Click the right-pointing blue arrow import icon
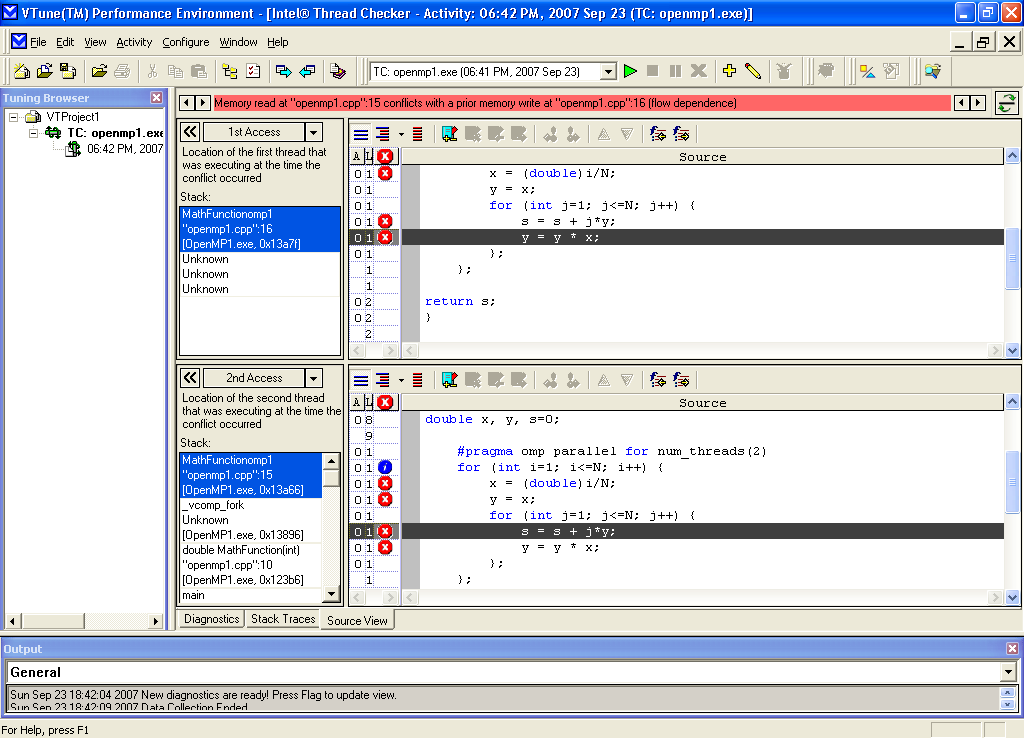Screen dimensions: 1024x738 click(x=283, y=71)
